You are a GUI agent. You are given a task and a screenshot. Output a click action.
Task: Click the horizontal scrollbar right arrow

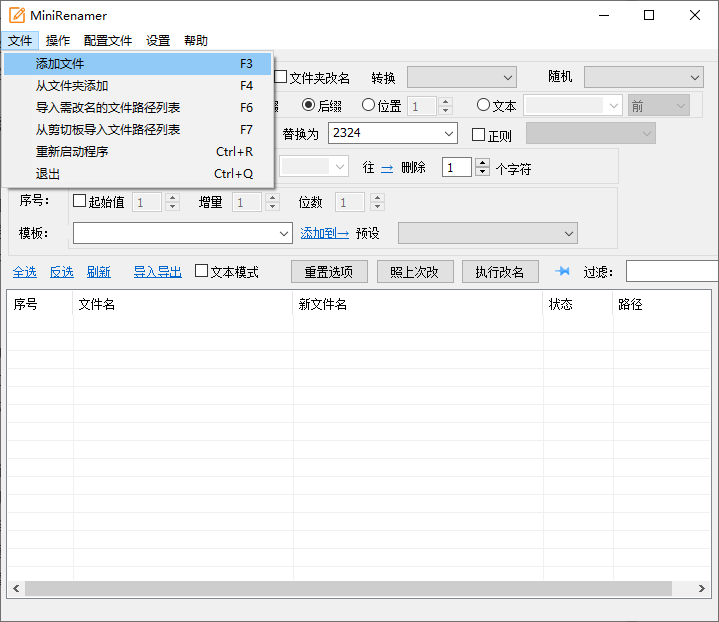pyautogui.click(x=702, y=589)
